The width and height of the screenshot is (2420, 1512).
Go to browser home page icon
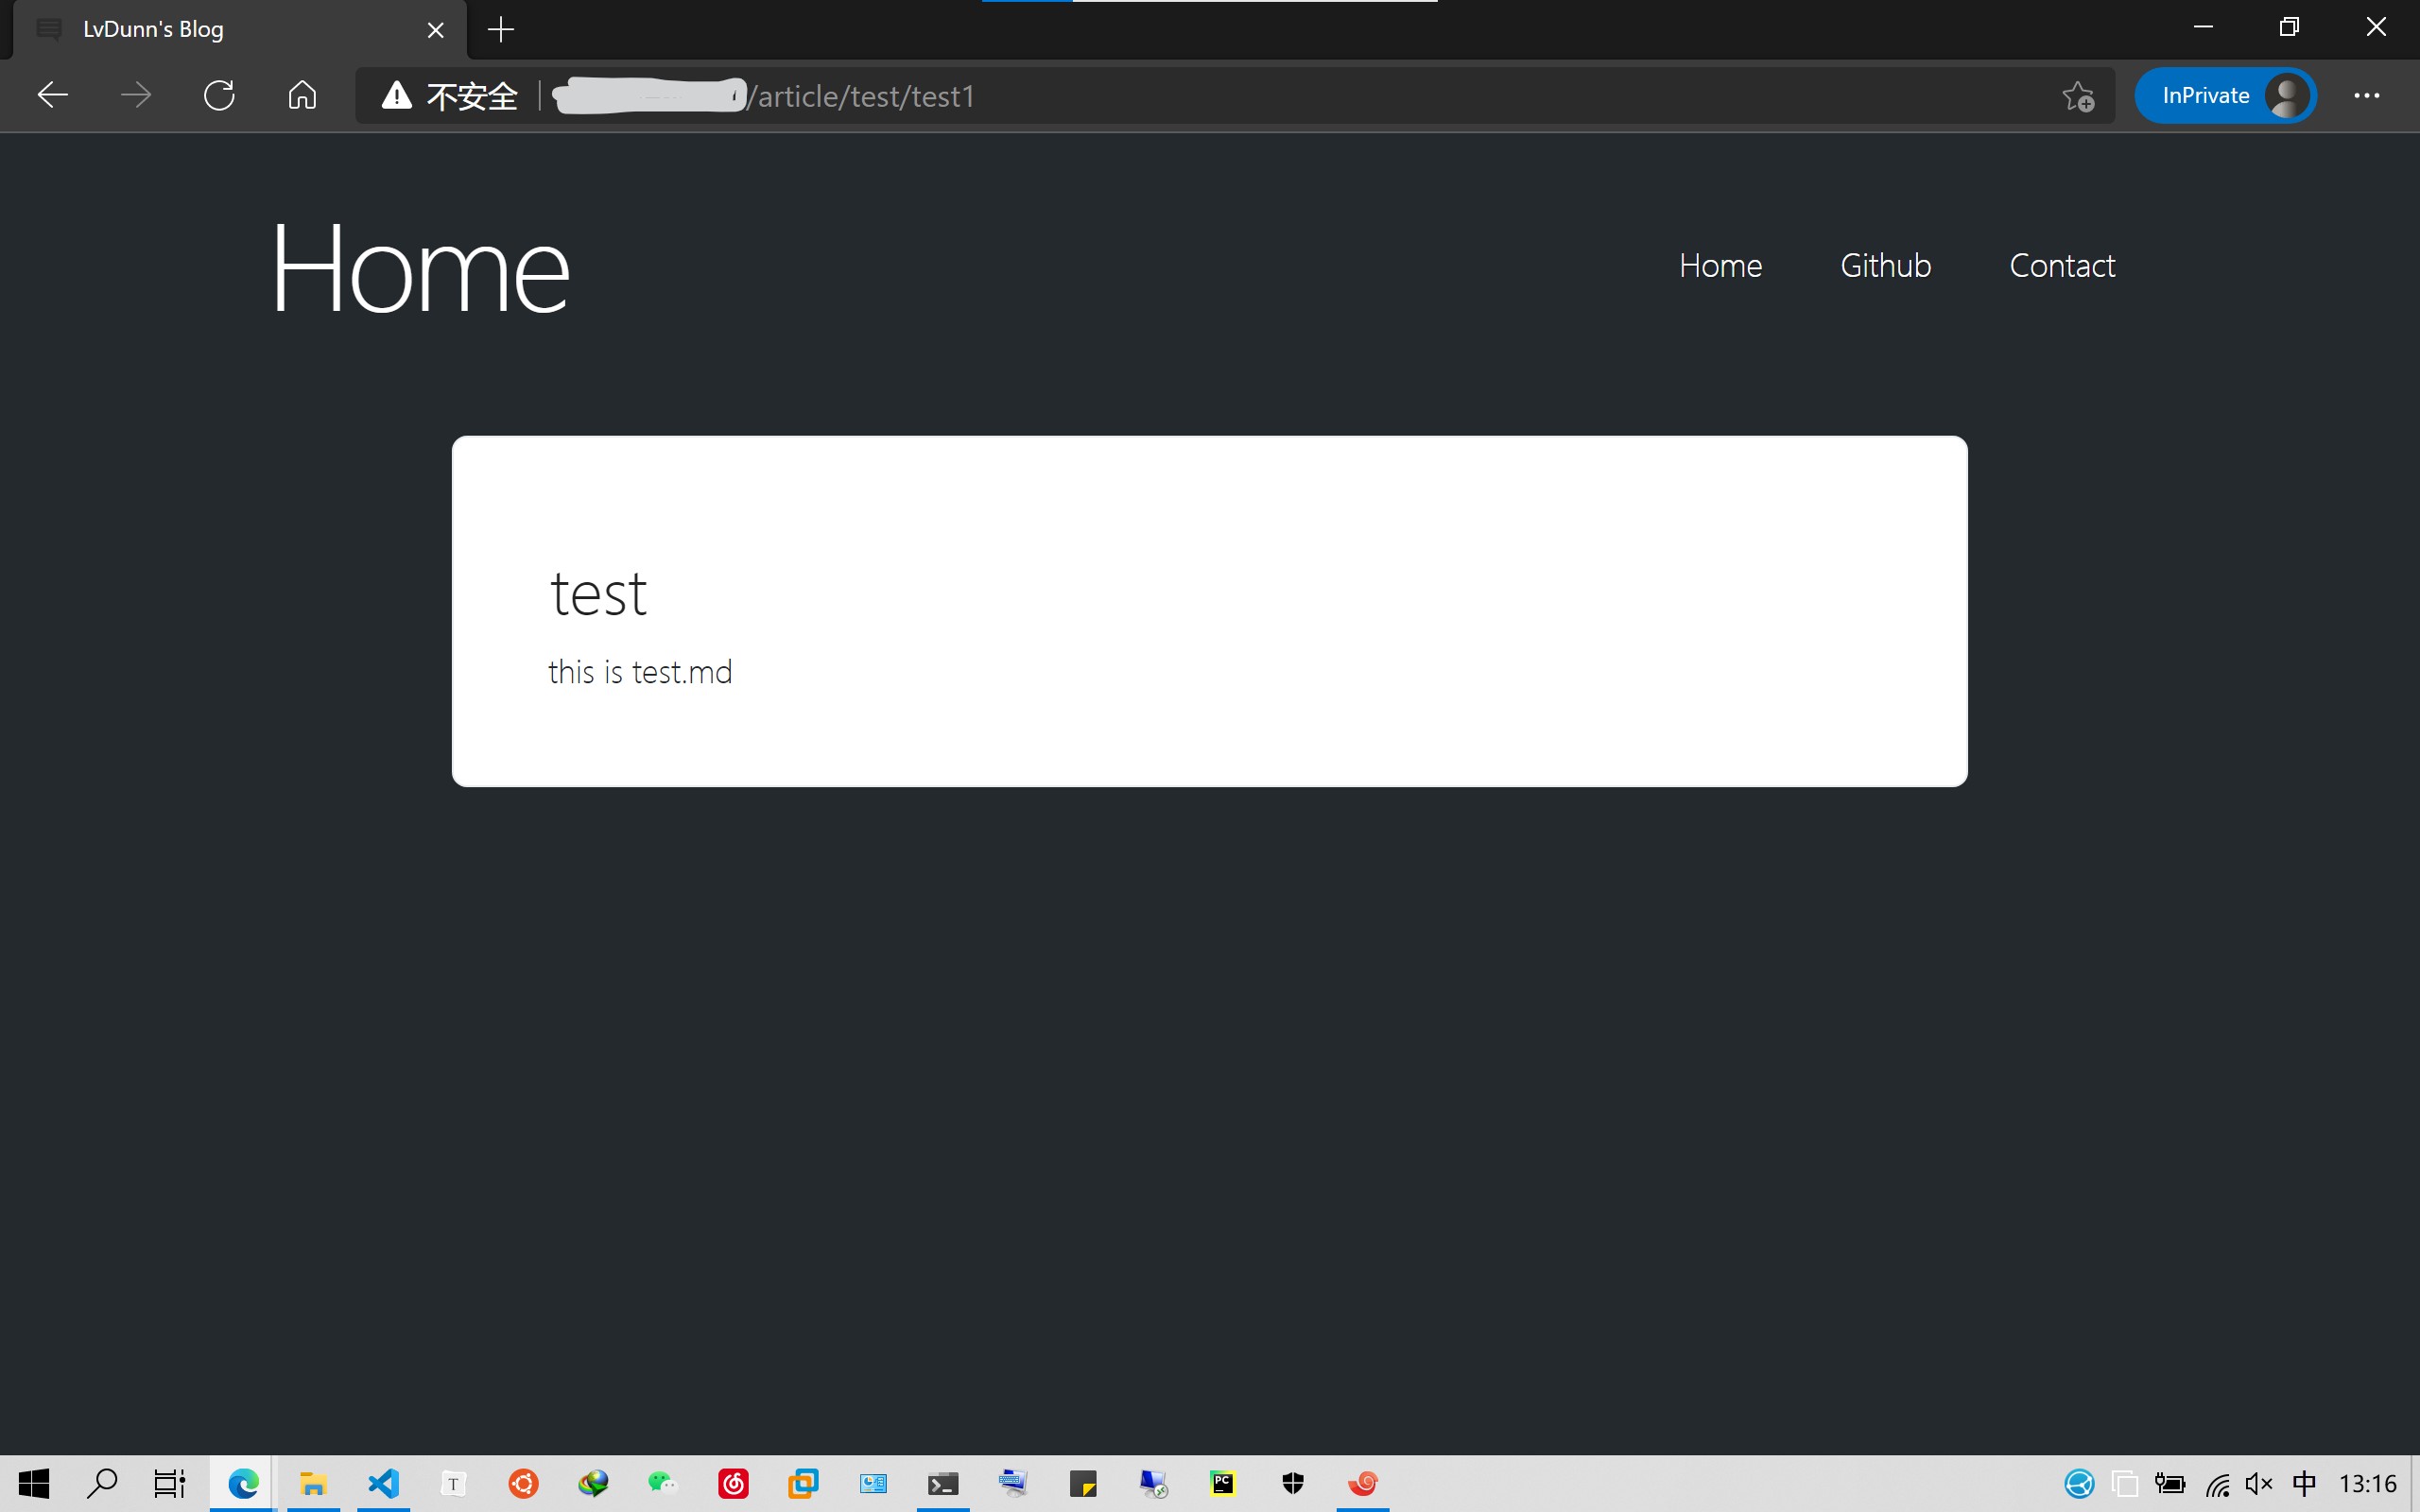click(302, 96)
